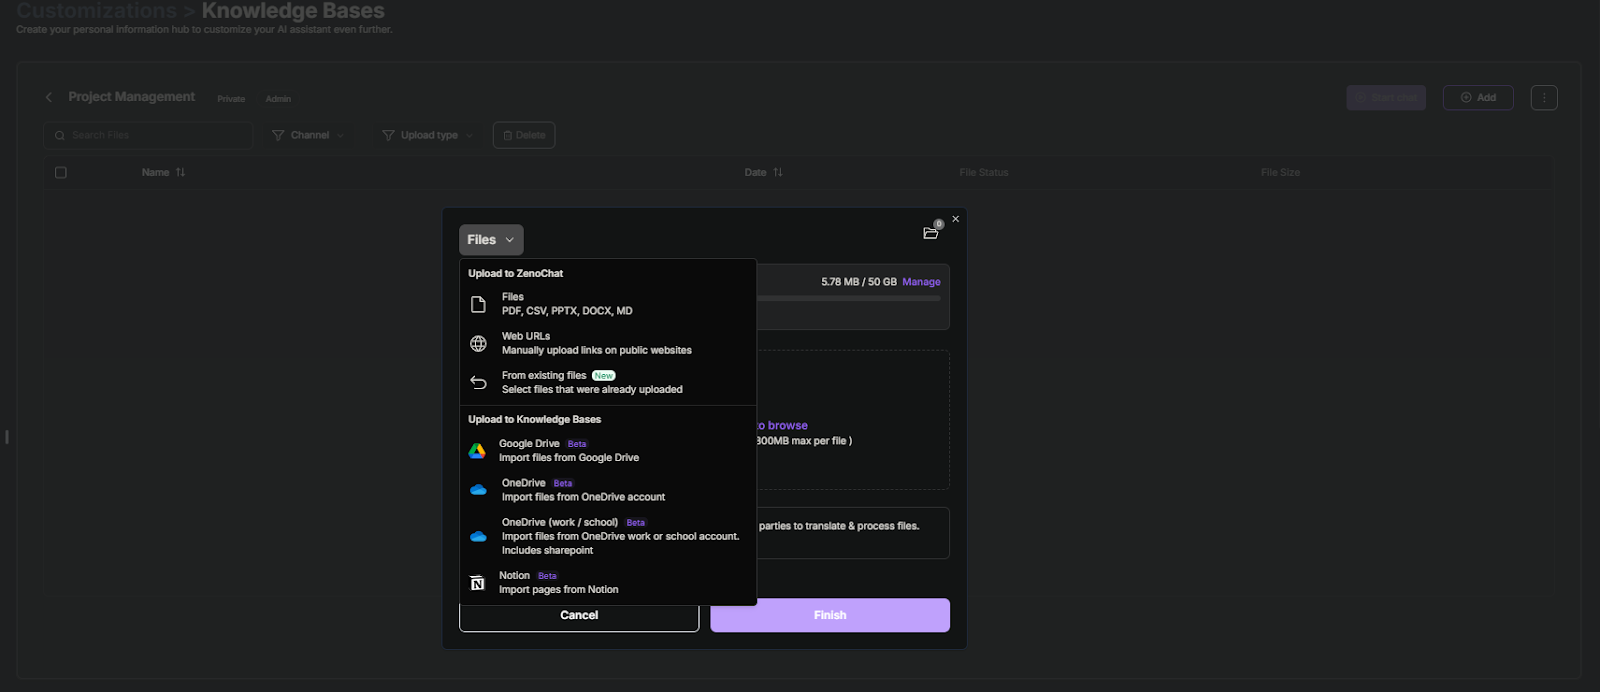1600x692 pixels.
Task: Click the 'File Status' column header
Action: pyautogui.click(x=984, y=173)
